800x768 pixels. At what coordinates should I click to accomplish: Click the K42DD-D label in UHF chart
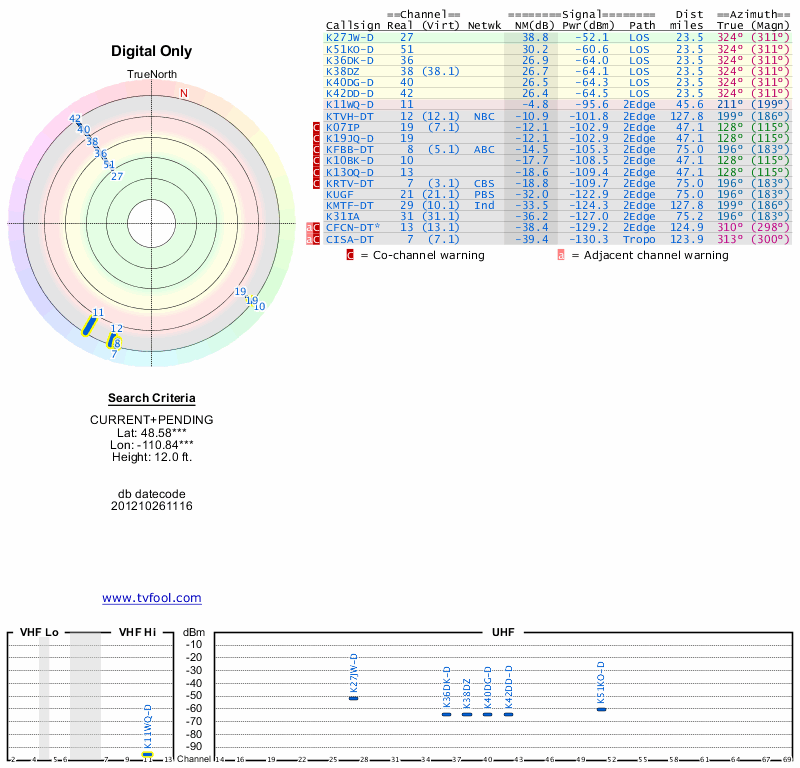coord(508,687)
